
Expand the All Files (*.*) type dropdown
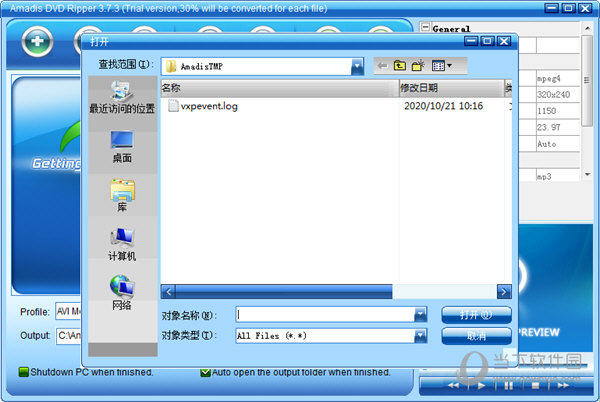click(420, 336)
